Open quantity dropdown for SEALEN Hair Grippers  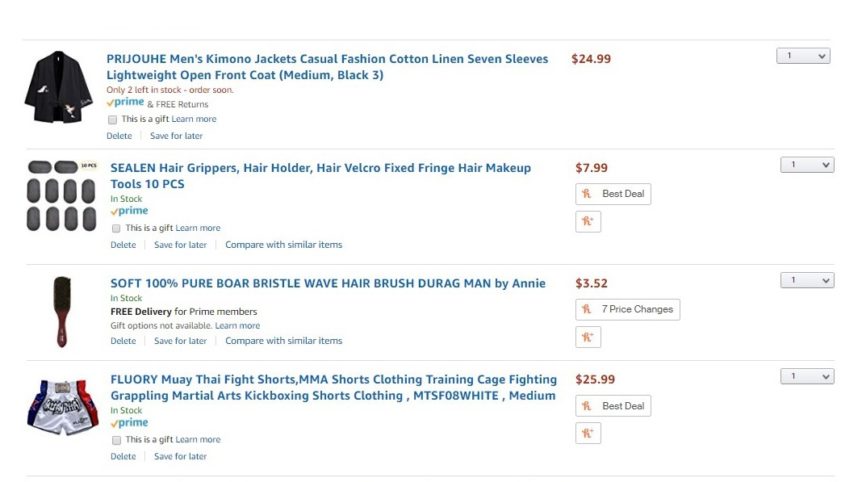(807, 165)
